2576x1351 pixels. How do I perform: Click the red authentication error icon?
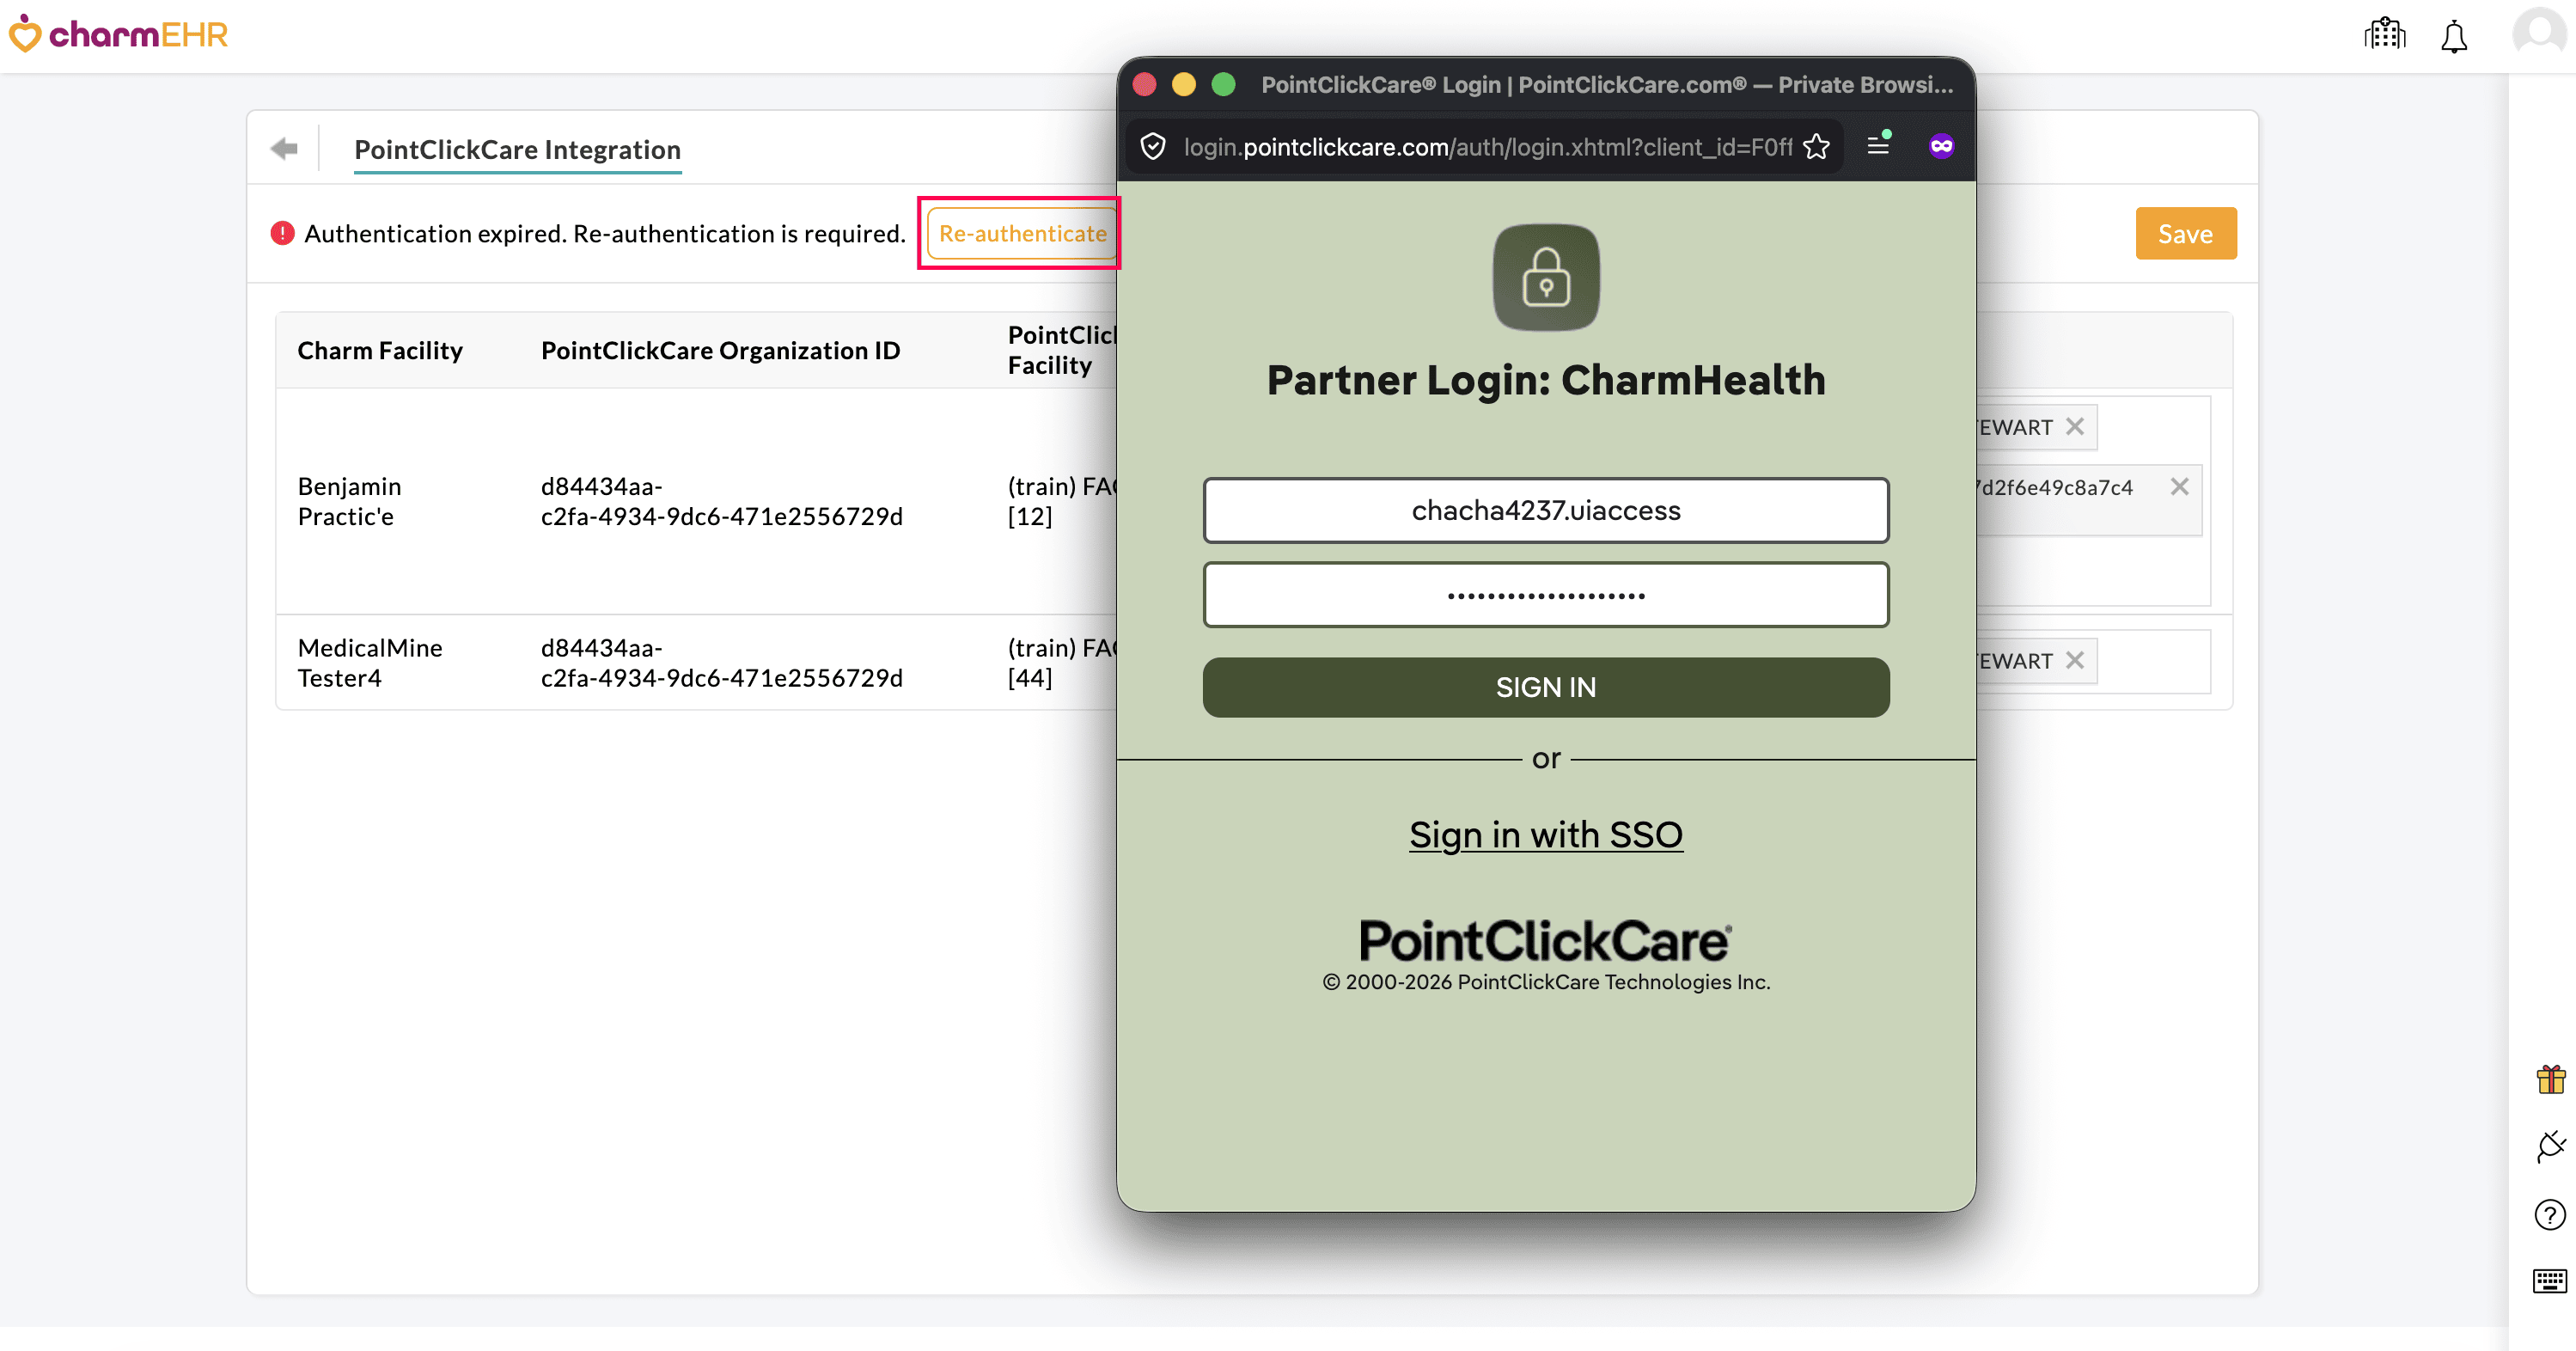tap(282, 233)
